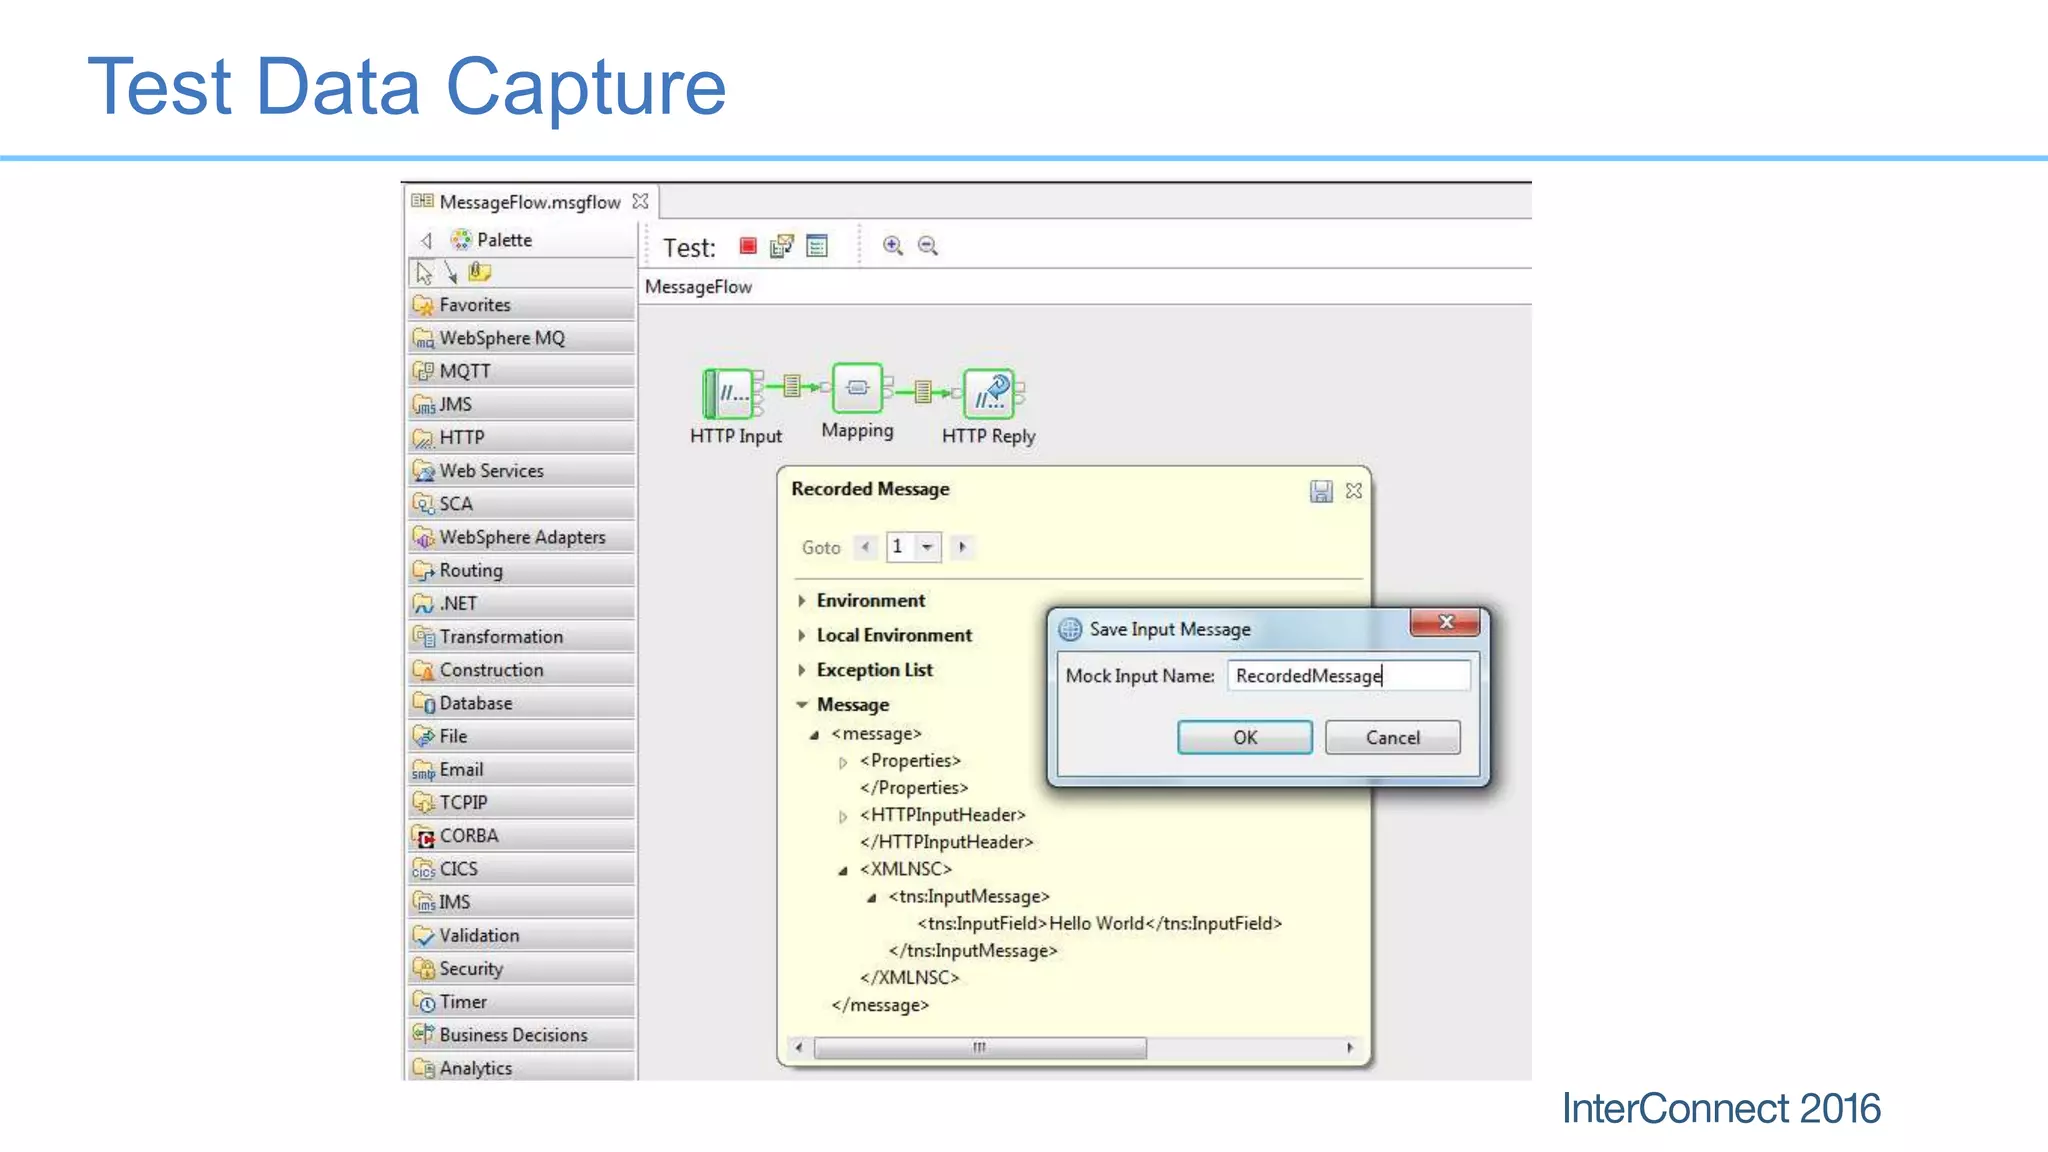This screenshot has height=1152, width=2048.
Task: Open the WebSphere MQ palette drawer
Action: (x=502, y=338)
